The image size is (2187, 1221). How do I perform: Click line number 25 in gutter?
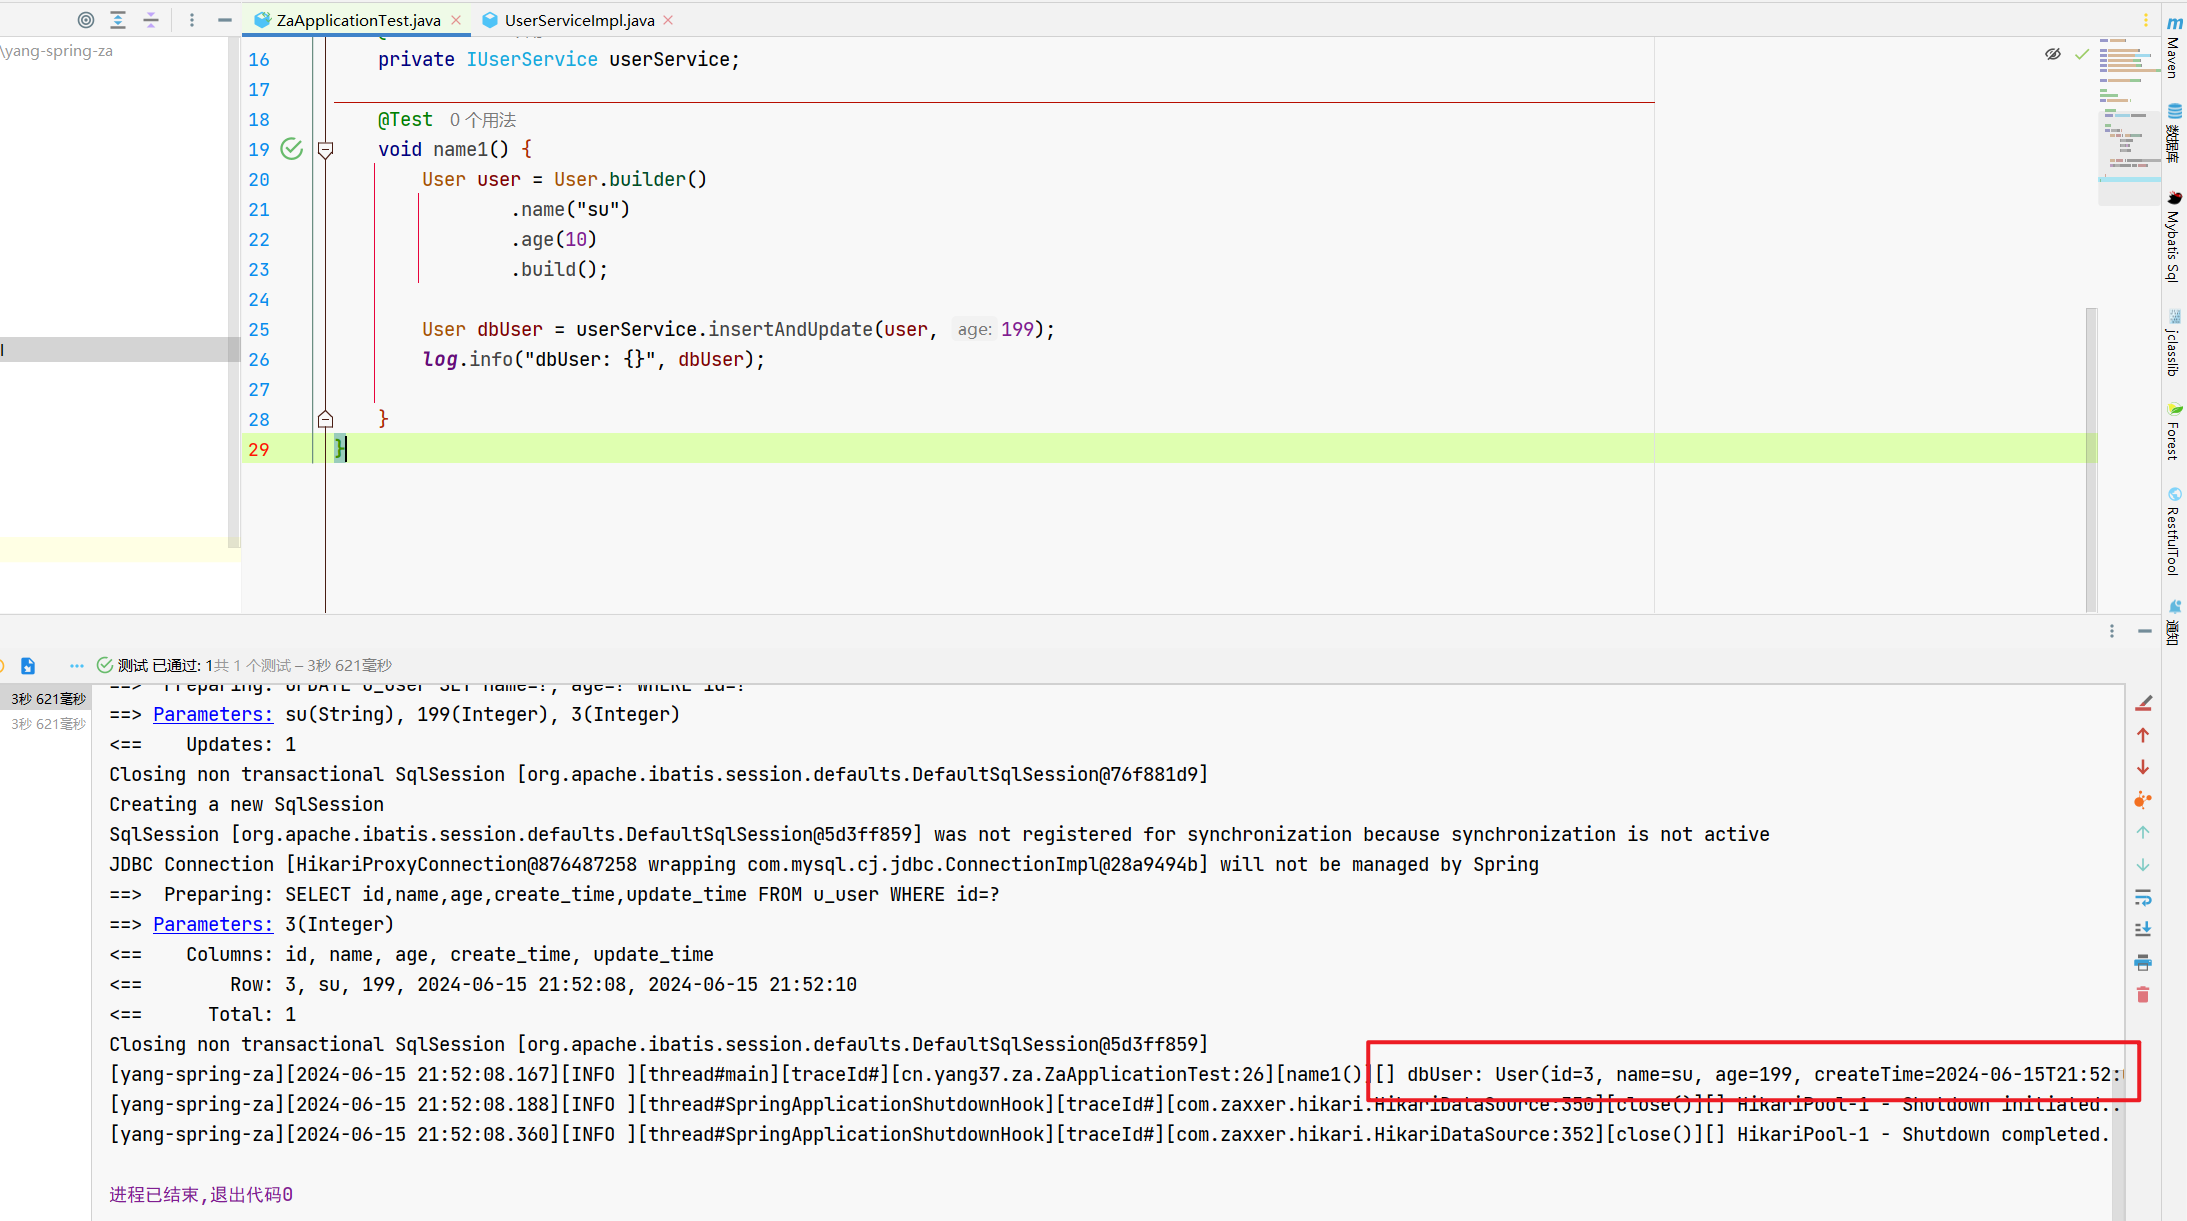tap(259, 330)
